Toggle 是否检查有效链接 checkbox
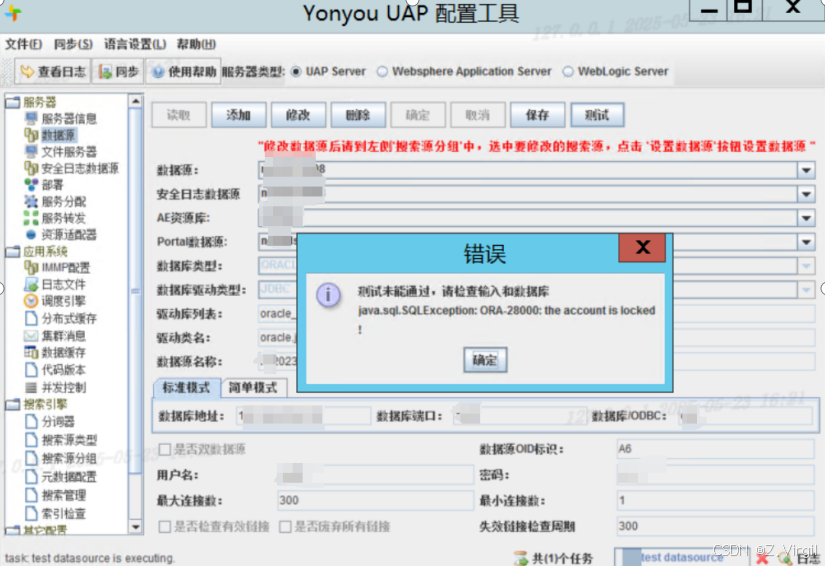Screen dimensions: 825x566 coord(165,527)
